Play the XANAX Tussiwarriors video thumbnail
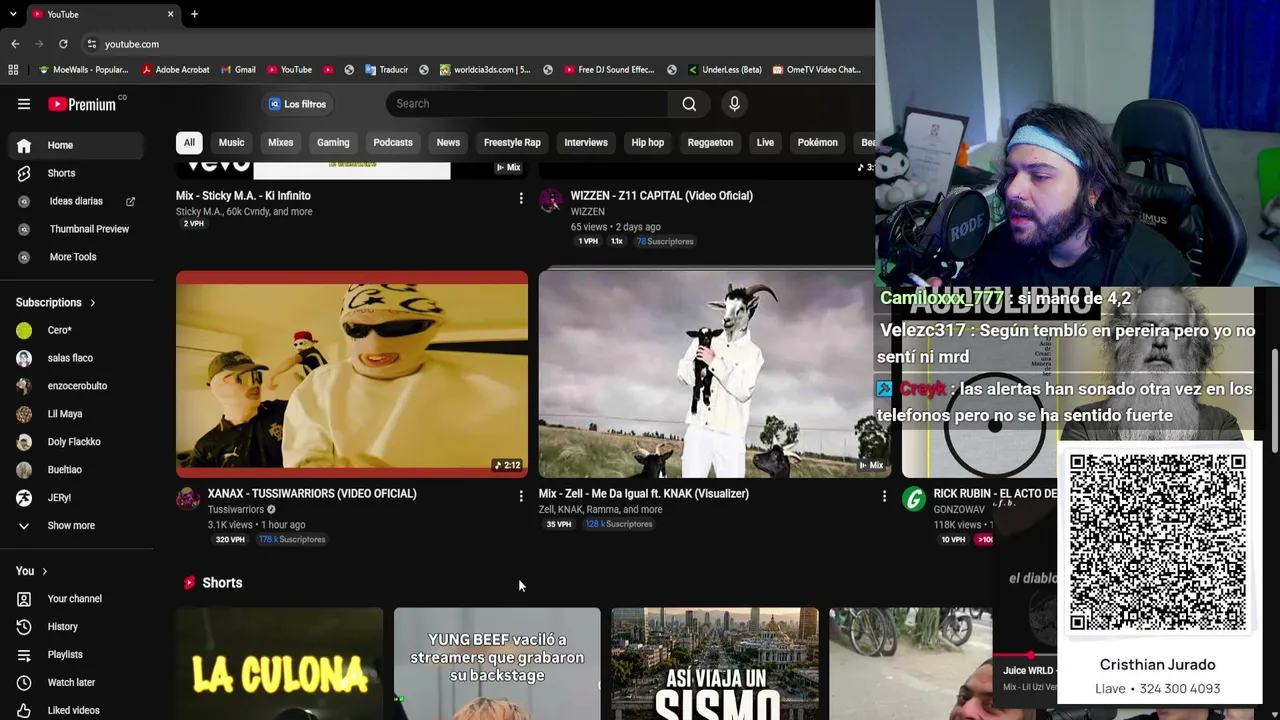 (x=352, y=374)
